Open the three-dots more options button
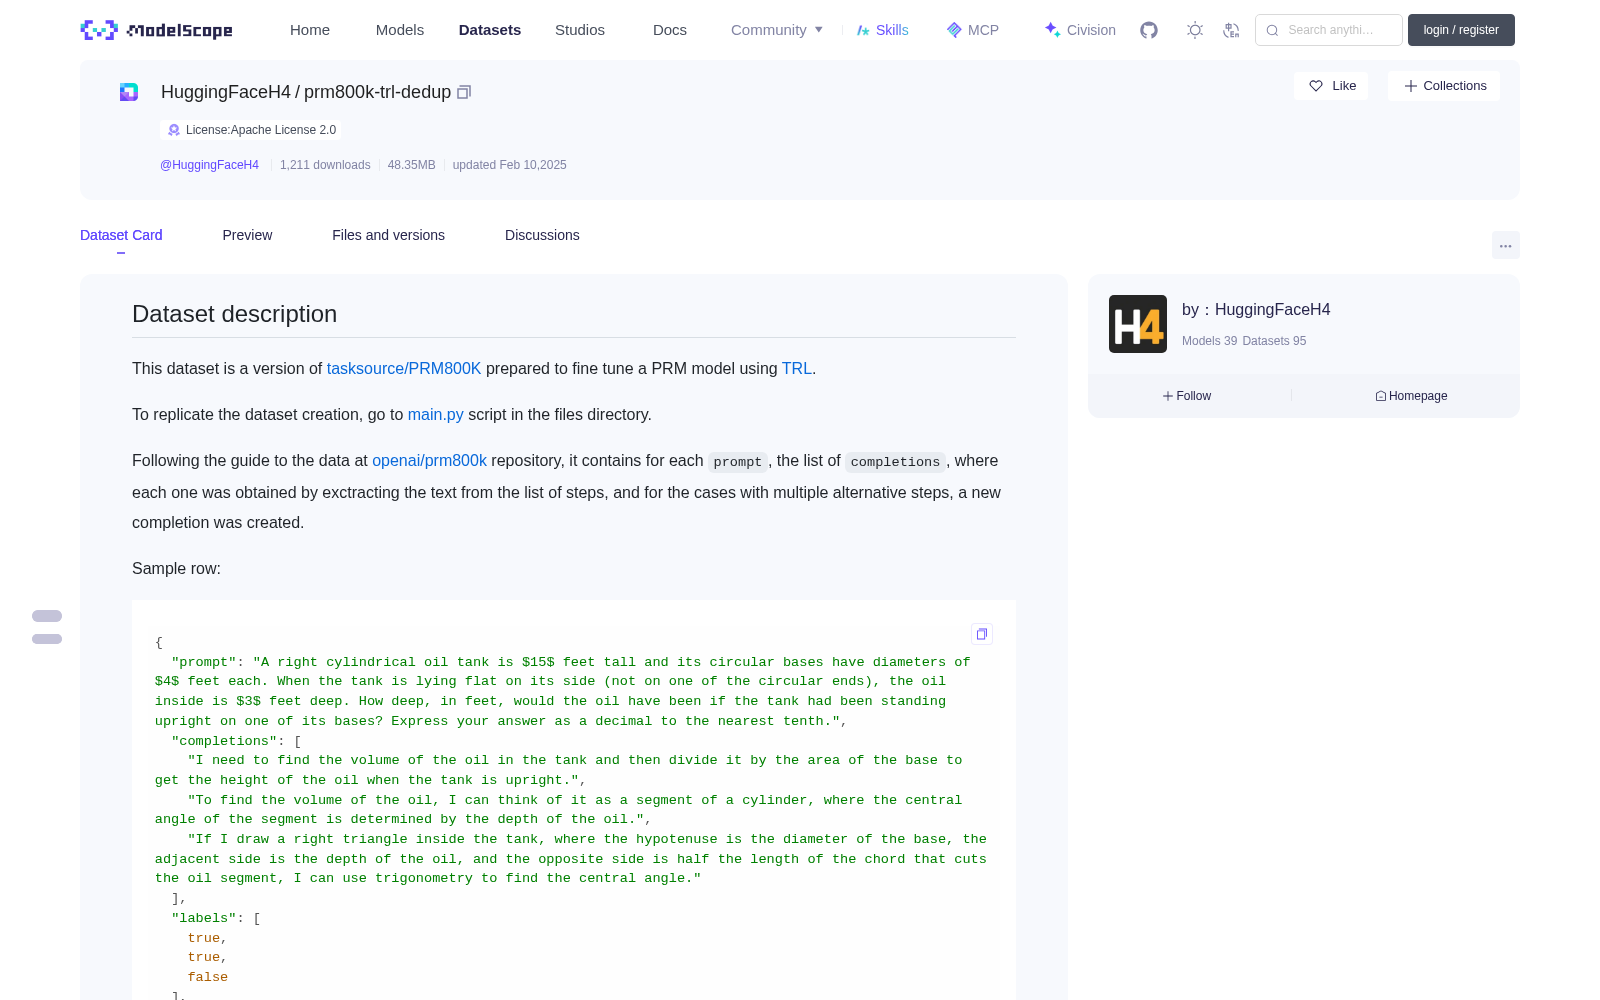 coord(1506,245)
